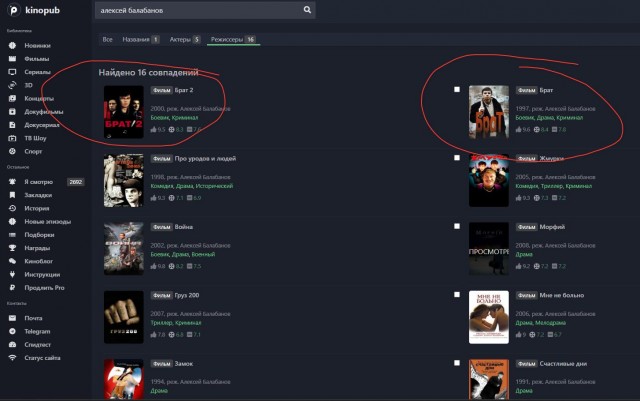Image resolution: width=640 pixels, height=401 pixels.
Task: Open the Морфий title link
Action: [552, 227]
